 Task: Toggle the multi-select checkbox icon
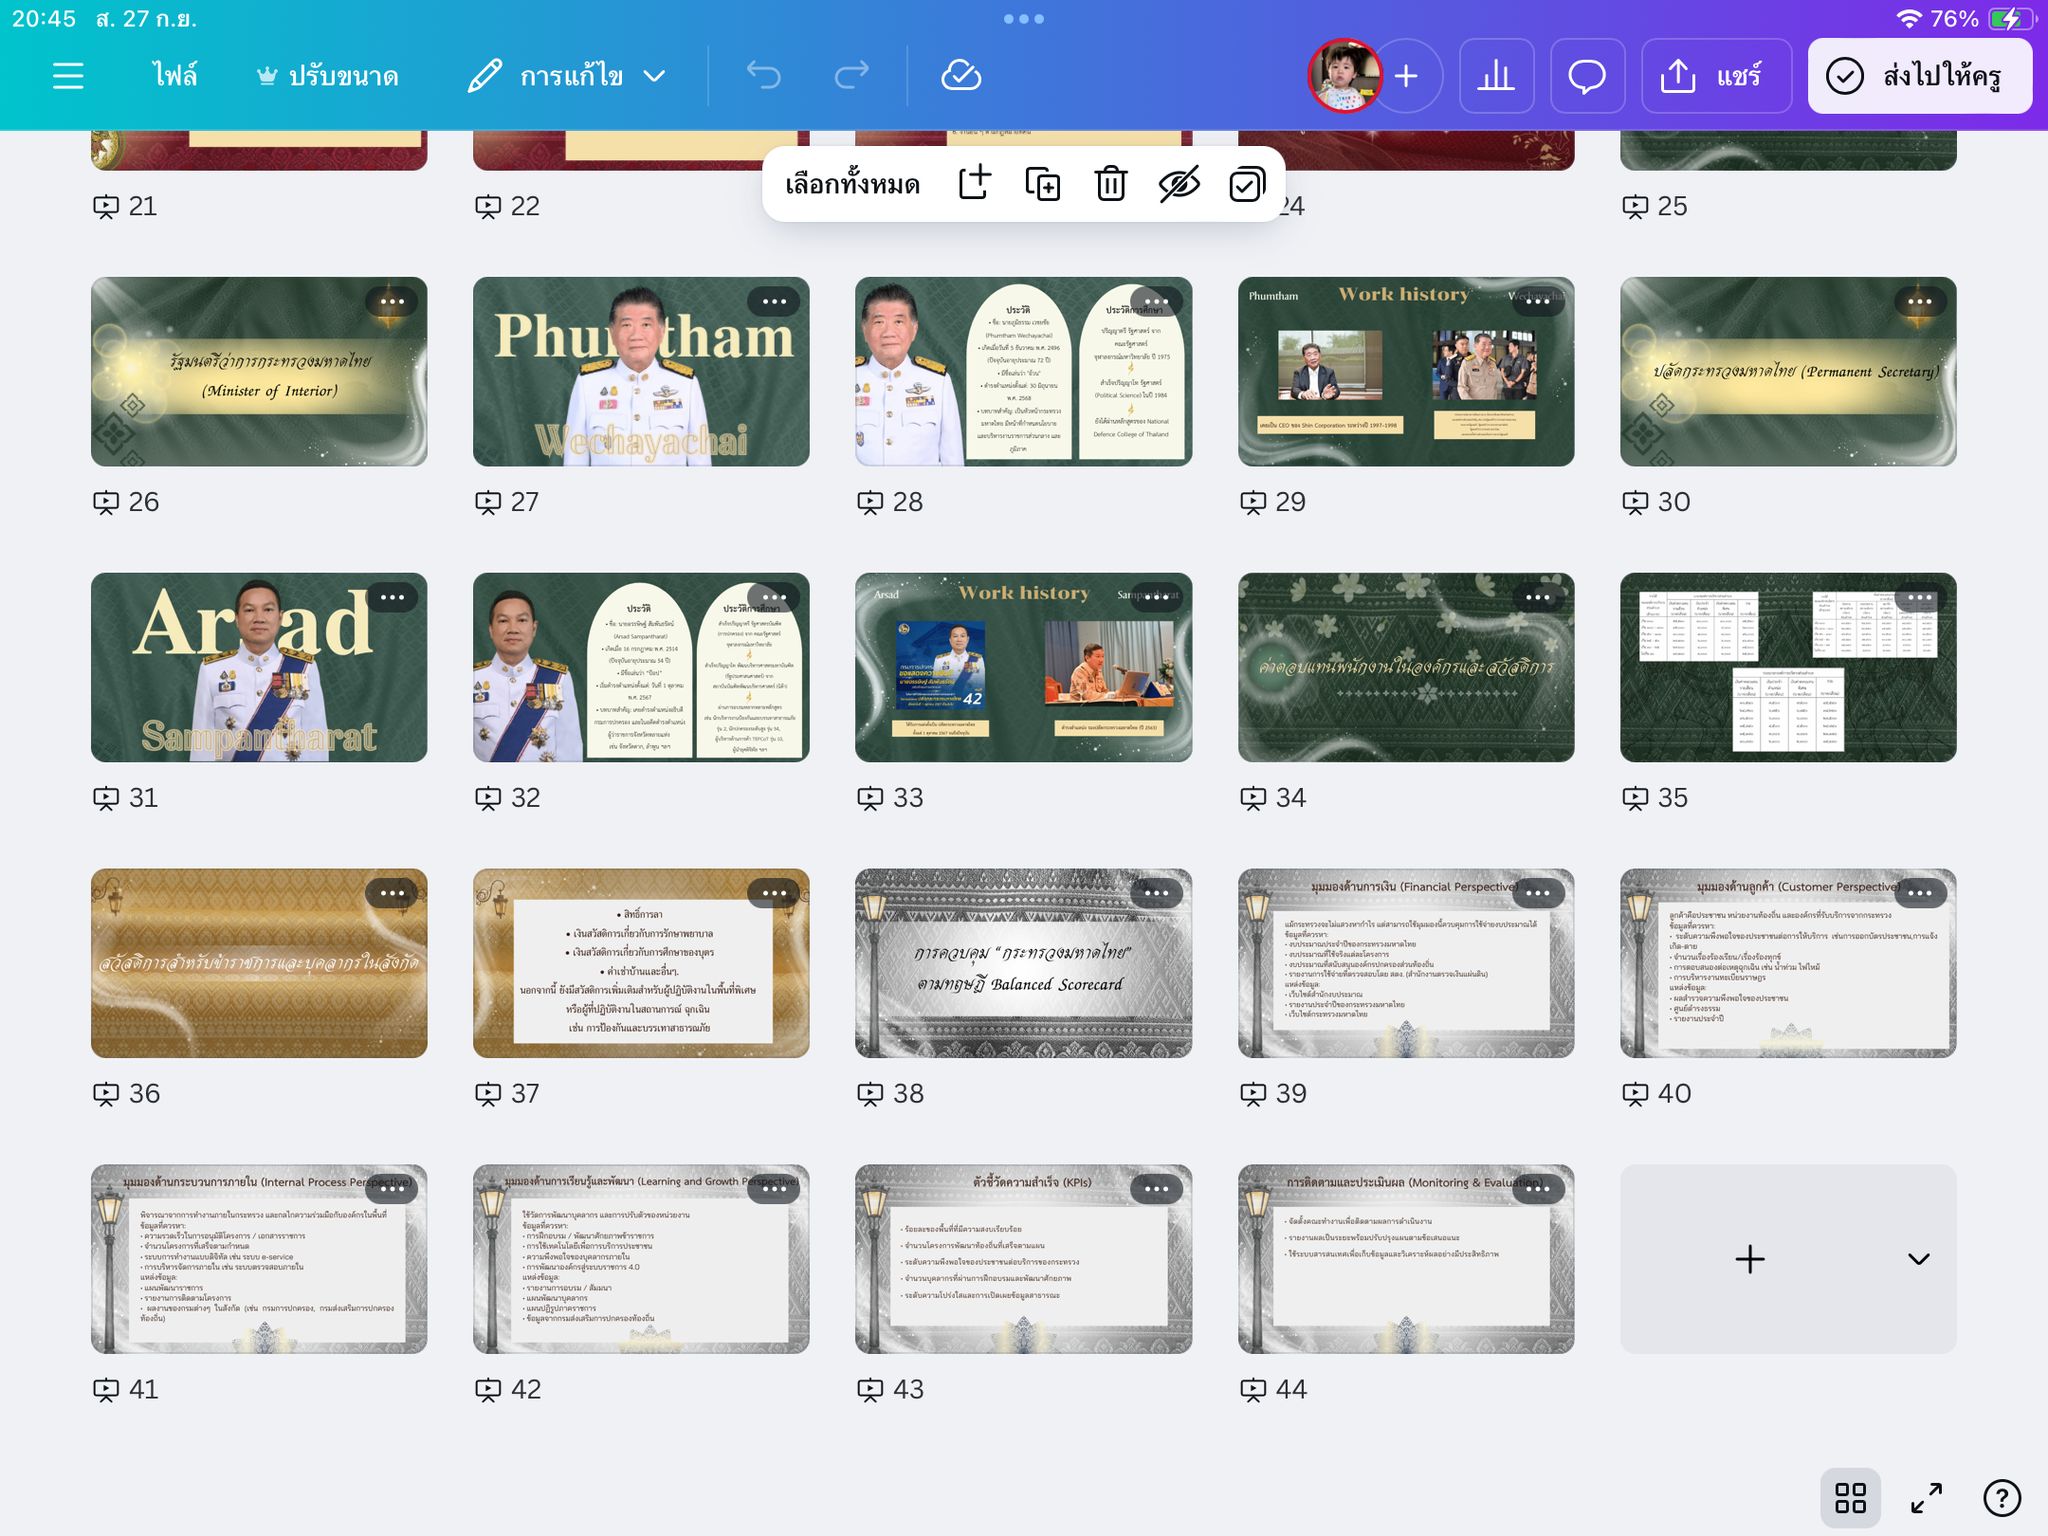coord(1247,184)
